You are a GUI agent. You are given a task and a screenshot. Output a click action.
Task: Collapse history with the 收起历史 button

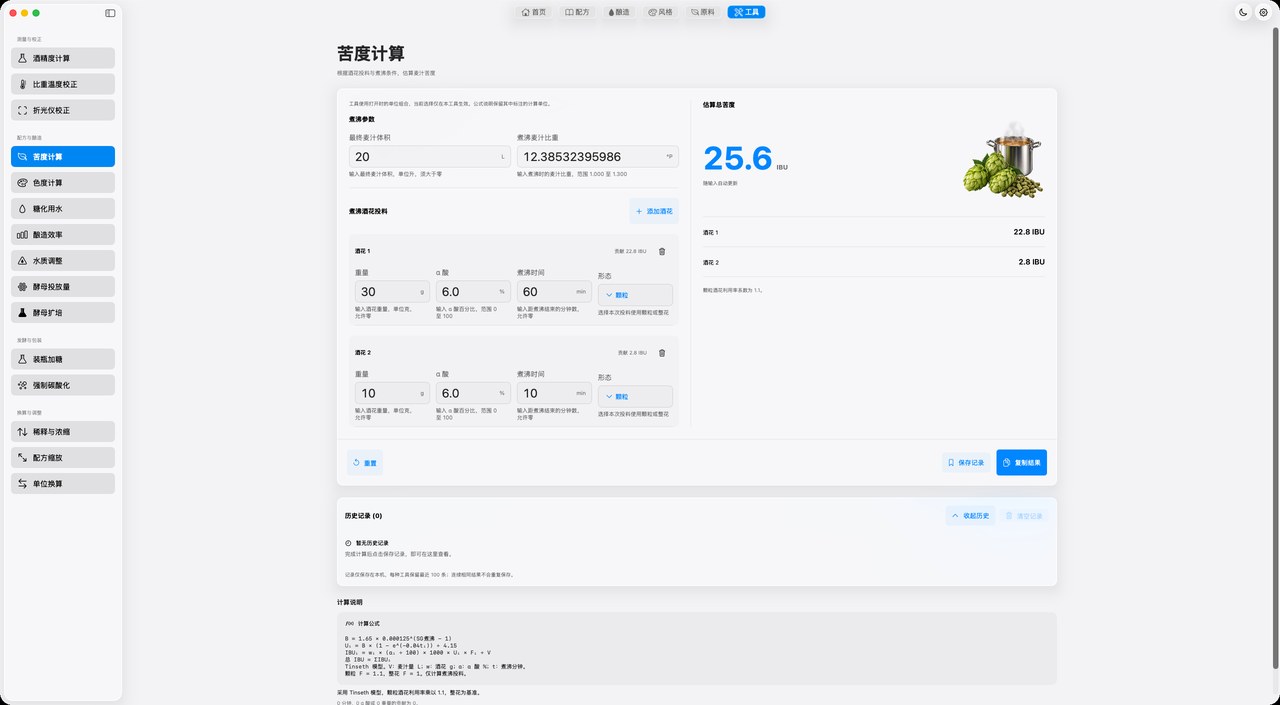(971, 516)
